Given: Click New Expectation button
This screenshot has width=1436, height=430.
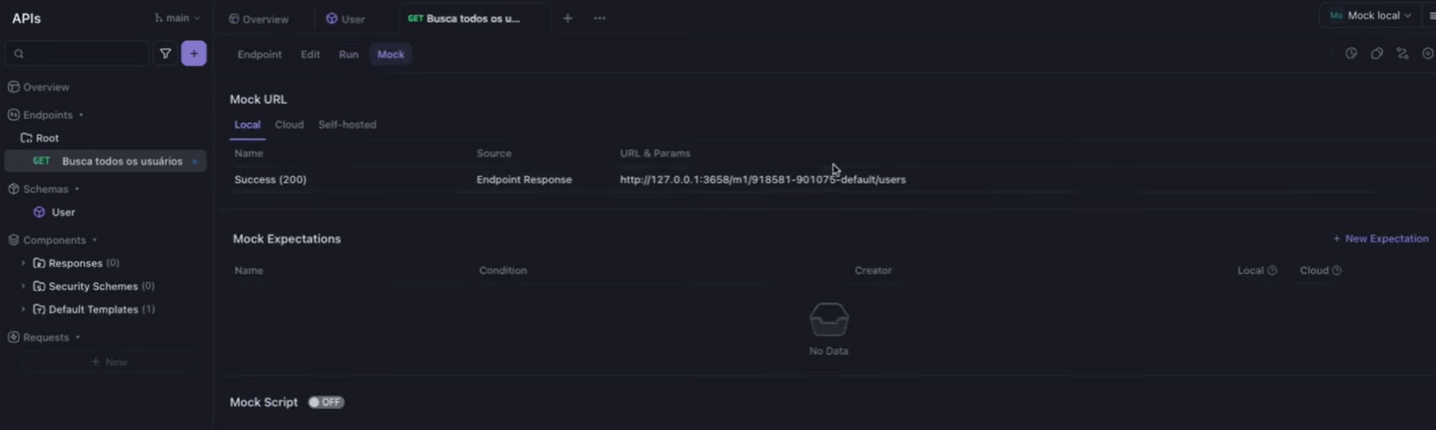Looking at the screenshot, I should tap(1380, 239).
